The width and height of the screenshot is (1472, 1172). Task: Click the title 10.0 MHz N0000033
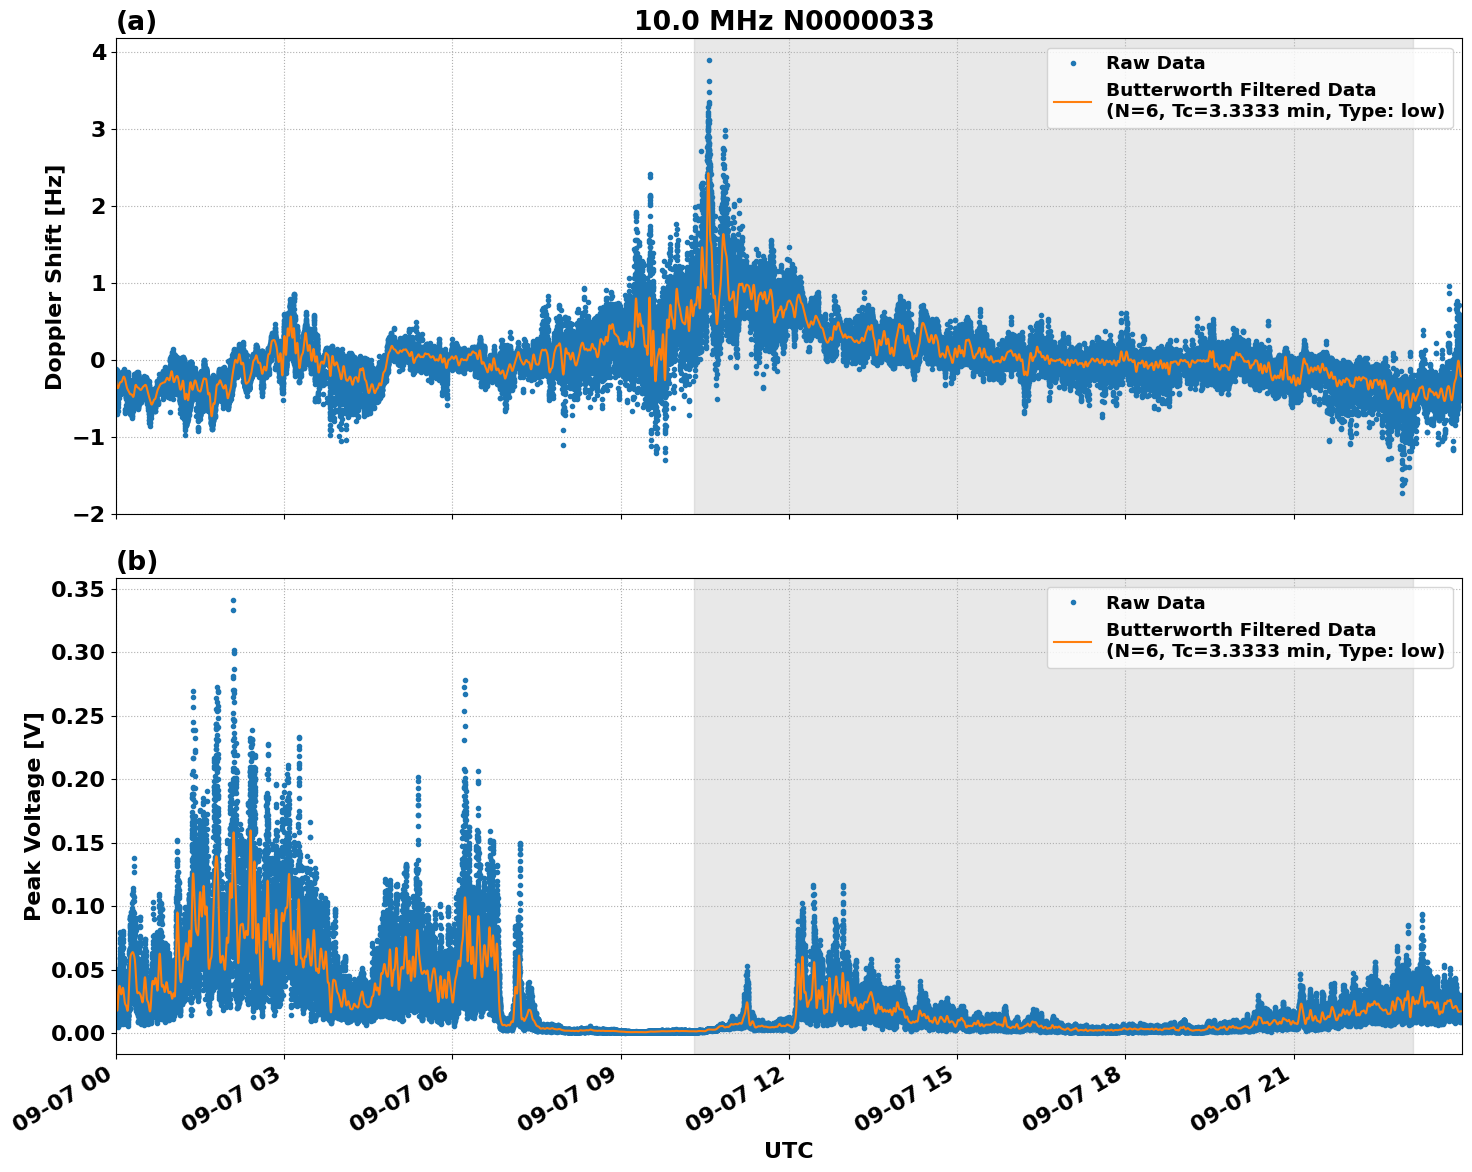(x=786, y=20)
